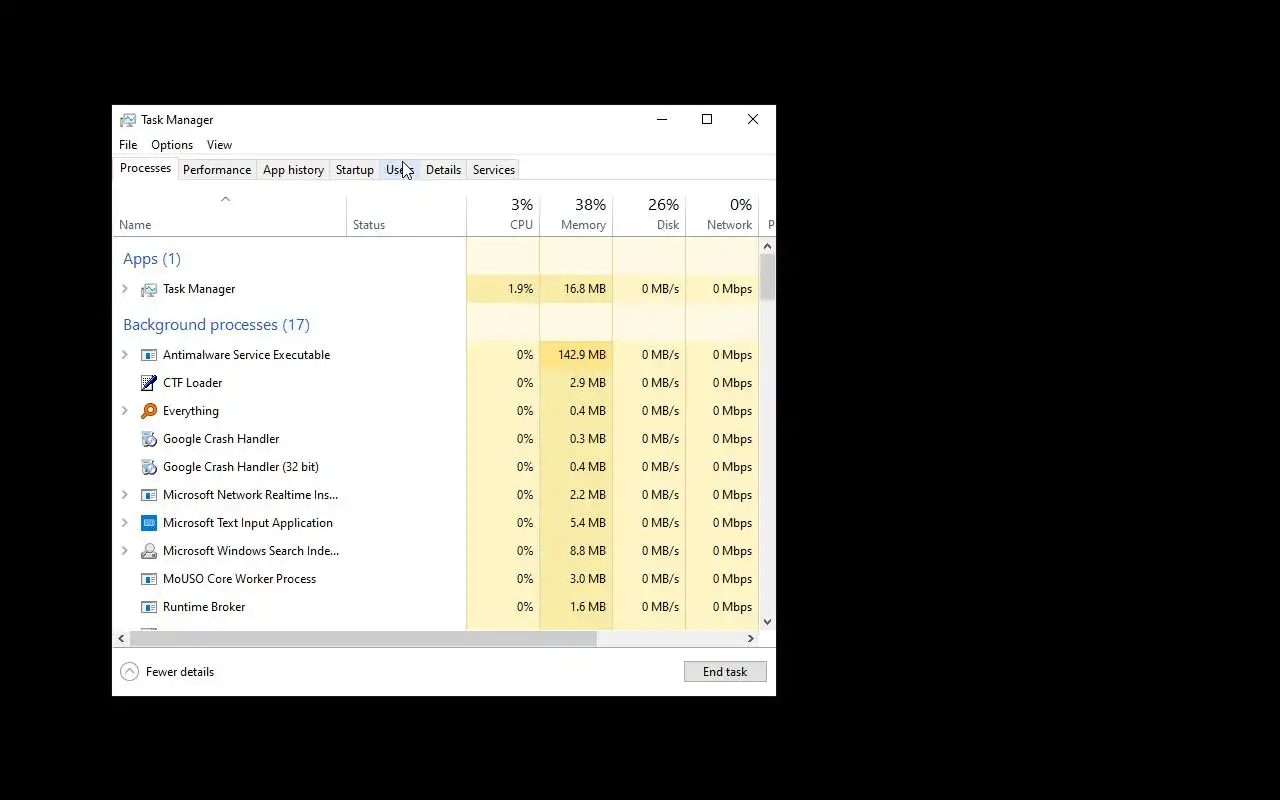Image resolution: width=1280 pixels, height=800 pixels.
Task: Click the vertical scrollbar thumb
Action: [768, 277]
